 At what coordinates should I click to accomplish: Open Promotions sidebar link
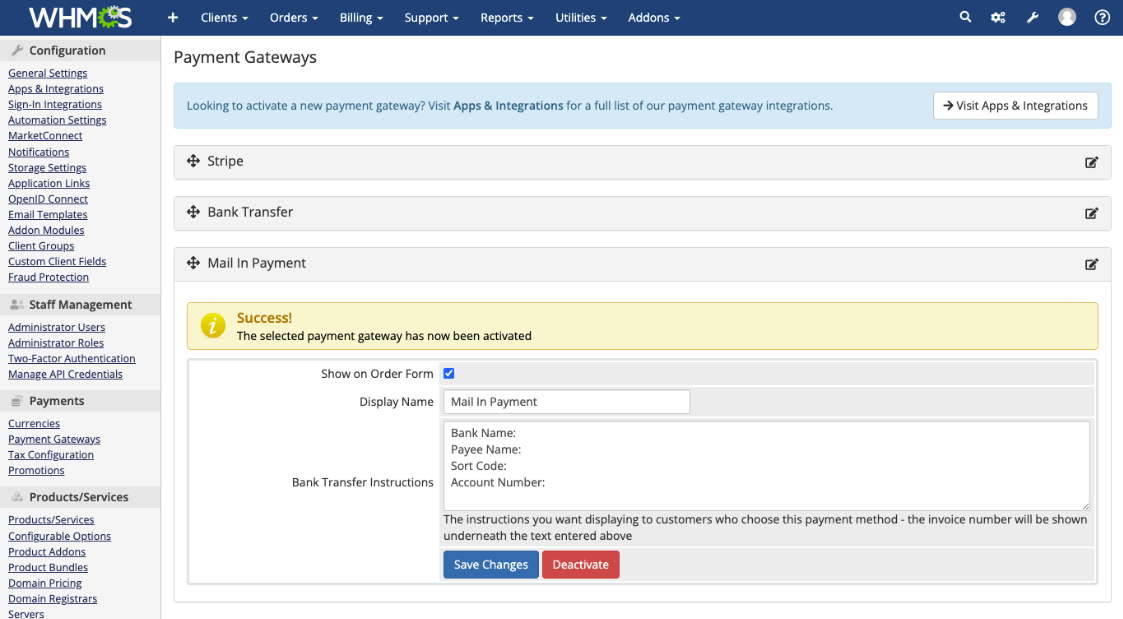point(36,471)
